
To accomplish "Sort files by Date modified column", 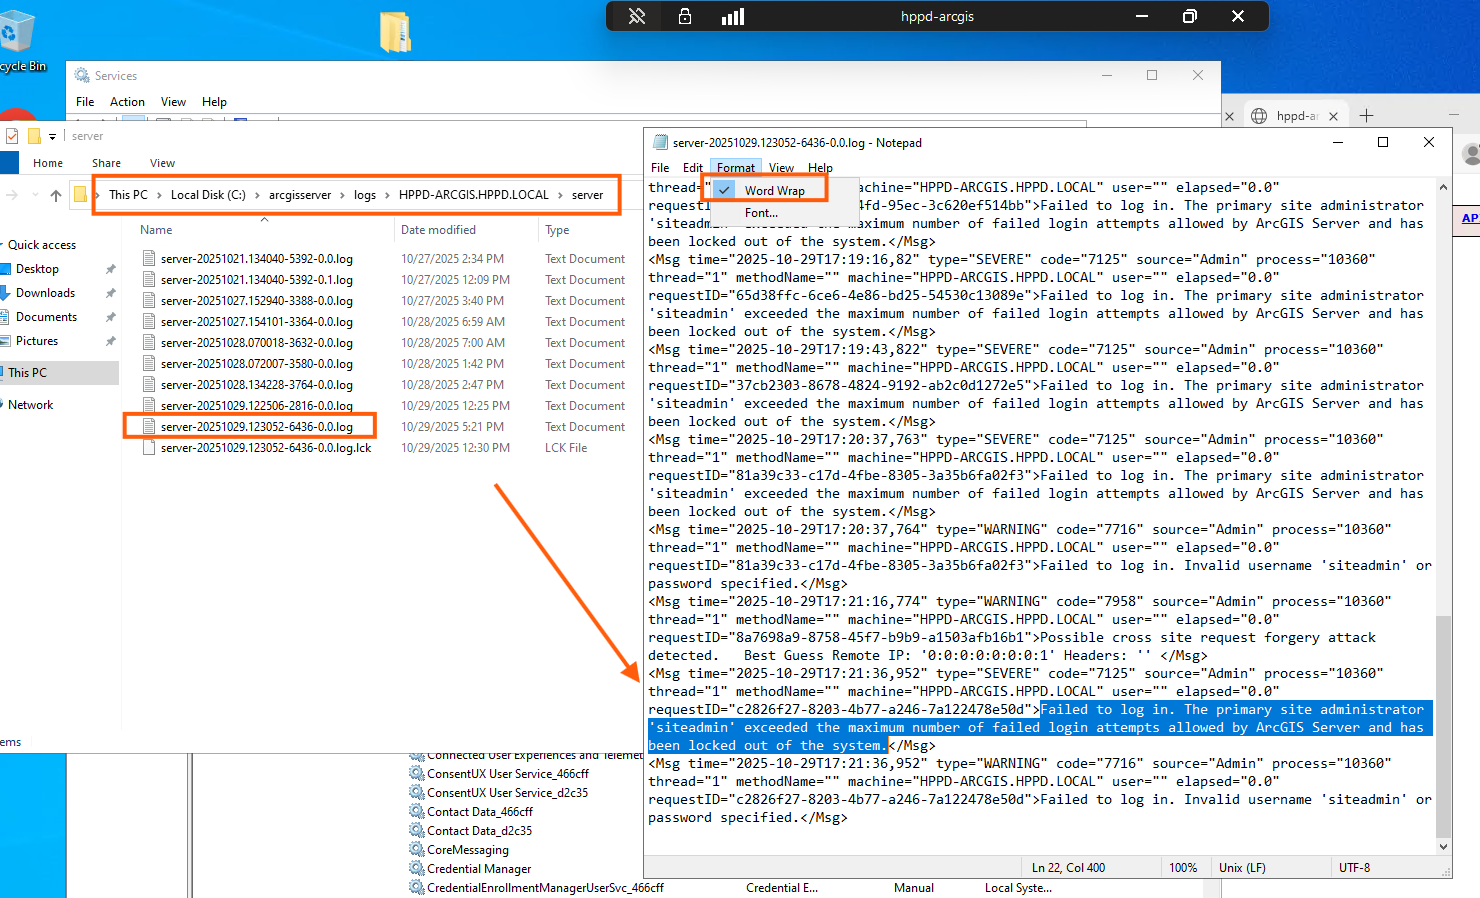I will (438, 230).
